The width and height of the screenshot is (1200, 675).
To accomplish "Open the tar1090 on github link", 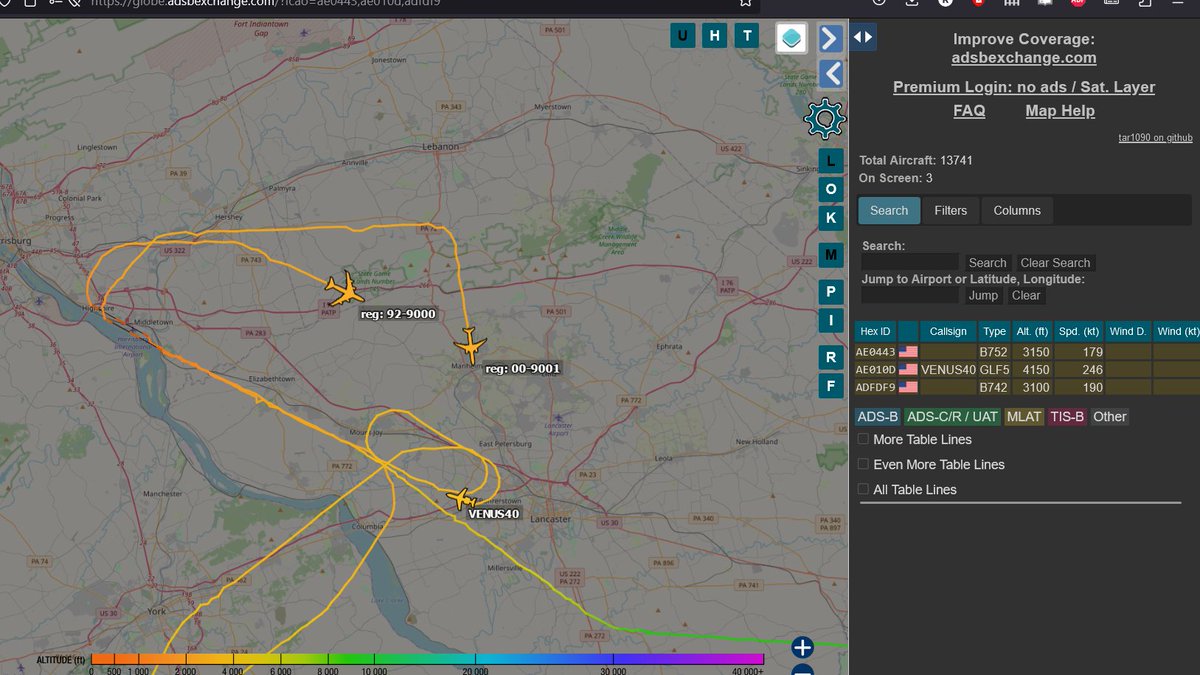I will [1155, 138].
